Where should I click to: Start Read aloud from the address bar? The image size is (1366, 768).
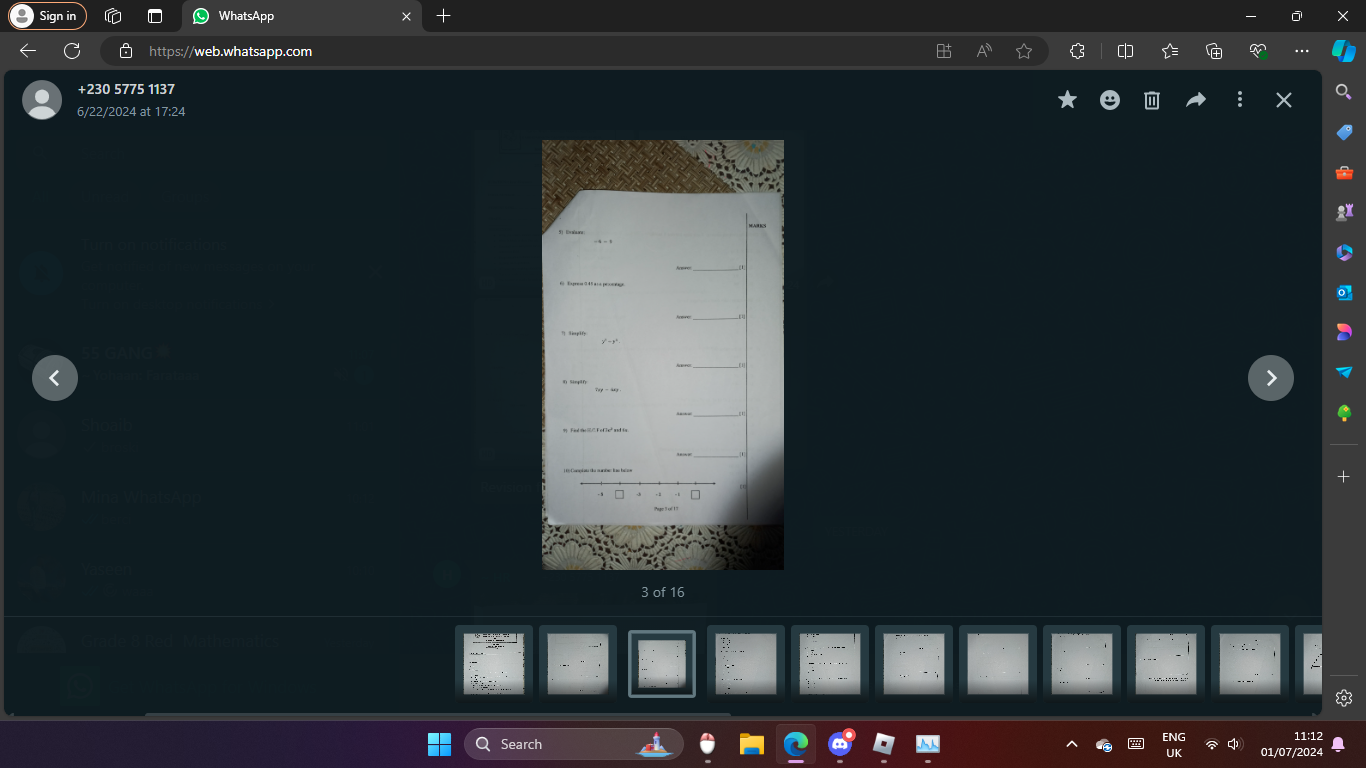(x=985, y=51)
